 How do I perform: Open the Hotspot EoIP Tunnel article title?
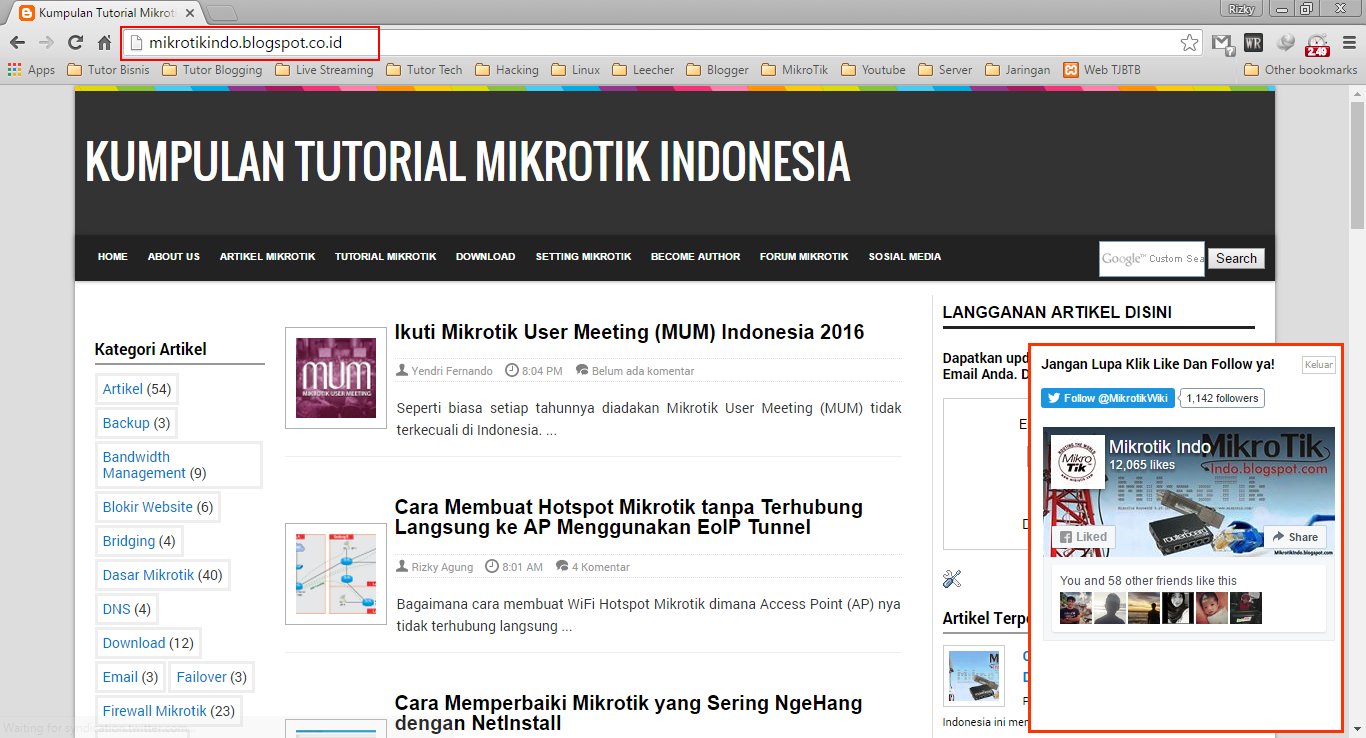629,517
